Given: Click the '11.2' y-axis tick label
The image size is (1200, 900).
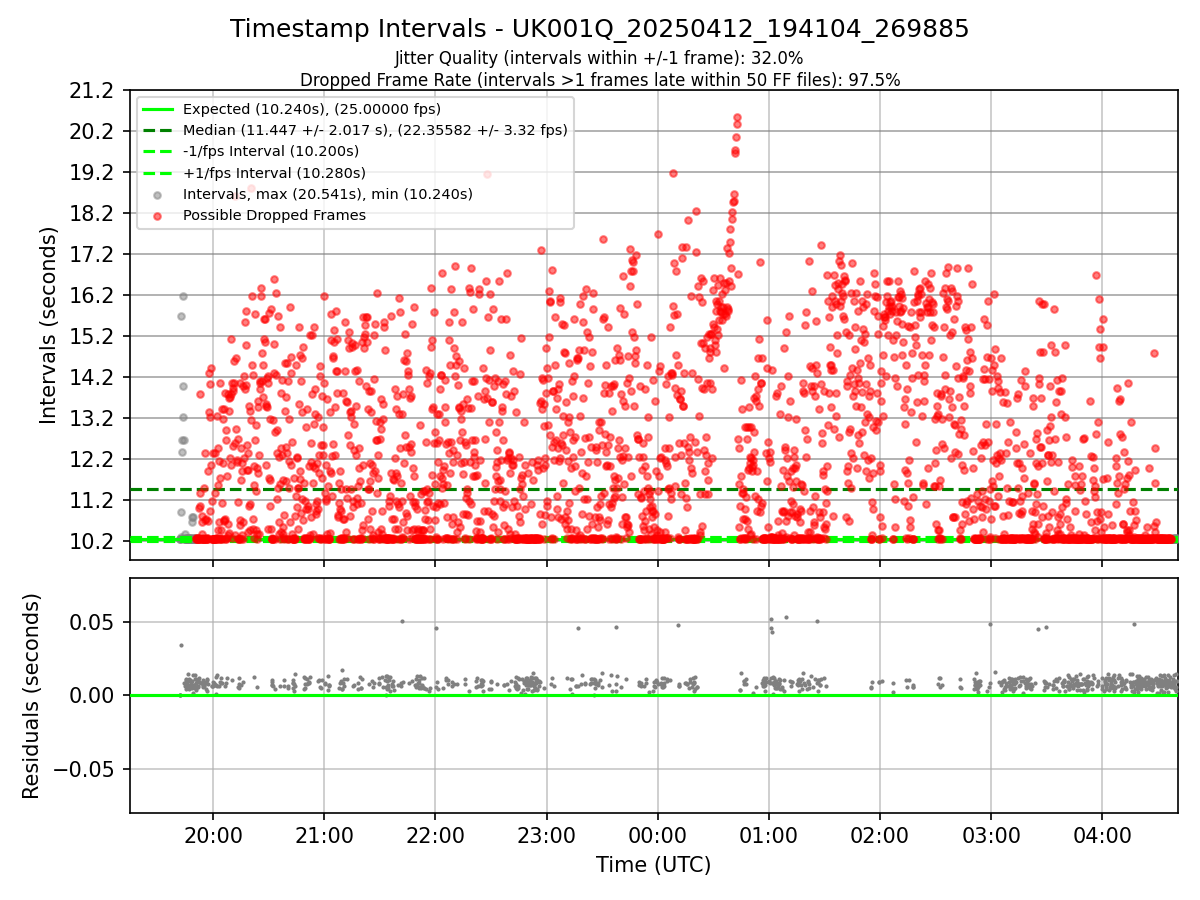Looking at the screenshot, I should (x=93, y=500).
